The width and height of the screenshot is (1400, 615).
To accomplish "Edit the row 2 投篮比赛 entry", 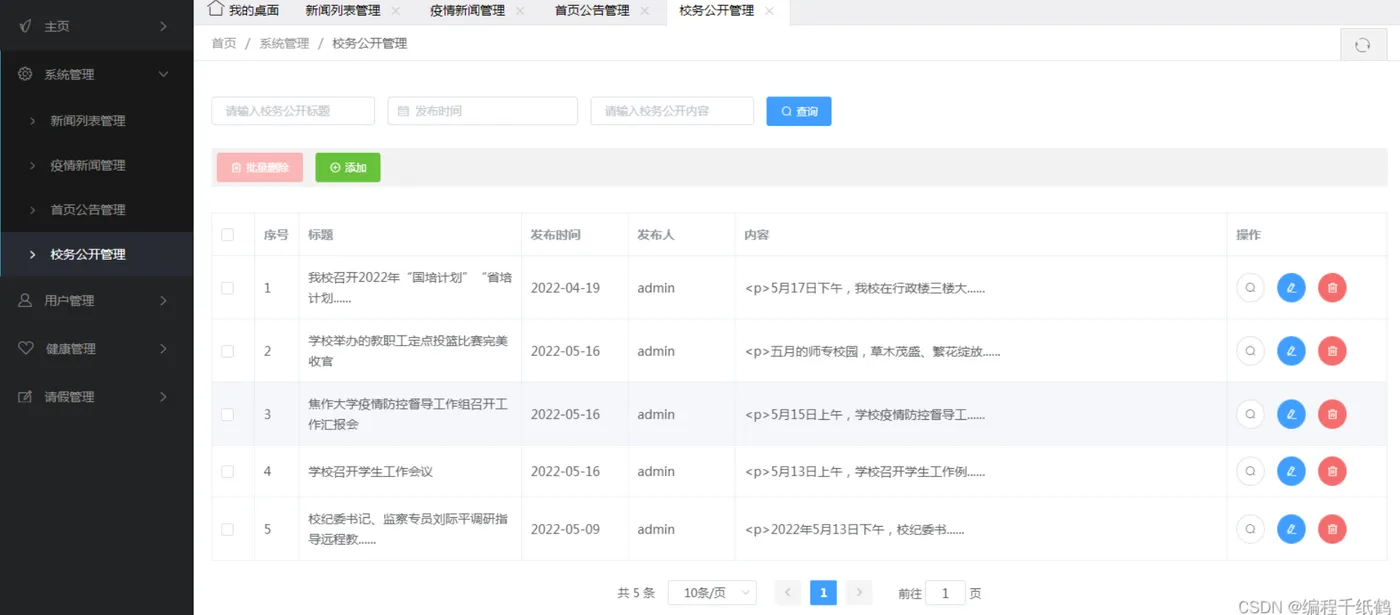I will [x=1291, y=351].
